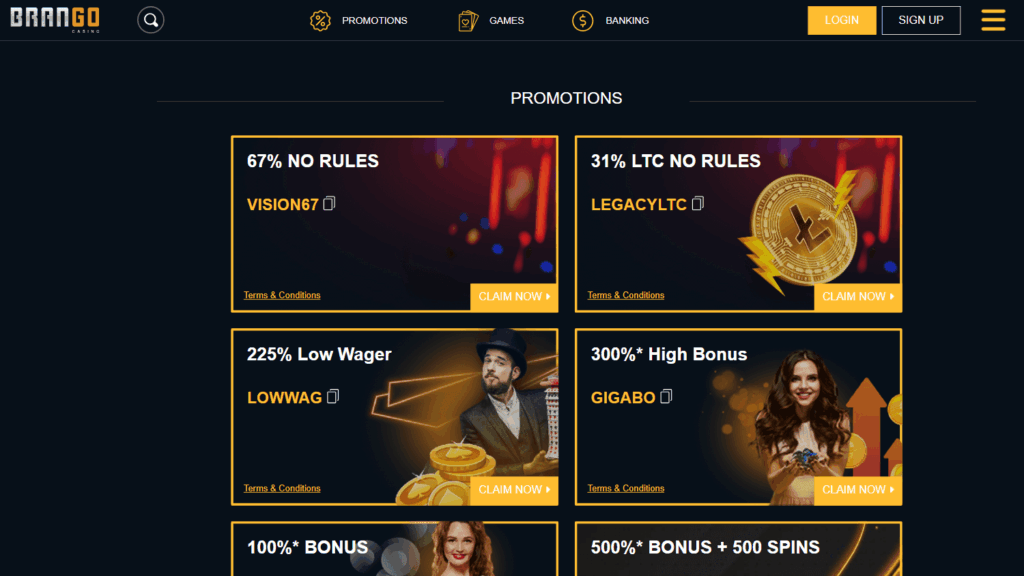Click the Banking dollar coin icon
The width and height of the screenshot is (1024, 576).
583,20
